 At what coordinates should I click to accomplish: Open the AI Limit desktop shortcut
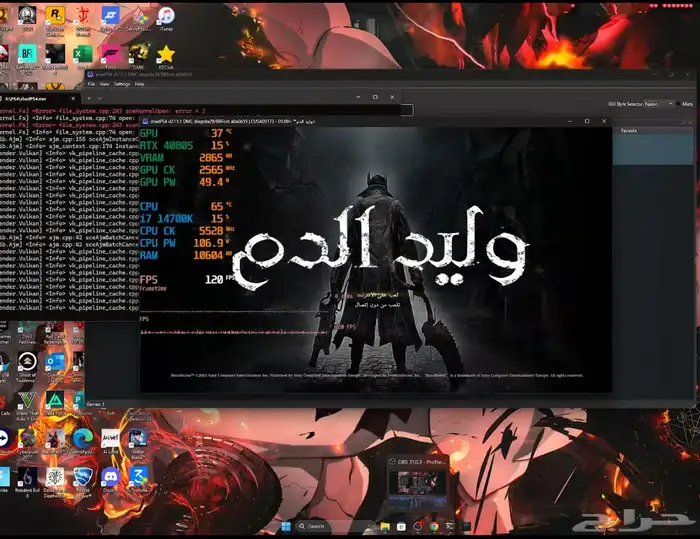click(110, 439)
